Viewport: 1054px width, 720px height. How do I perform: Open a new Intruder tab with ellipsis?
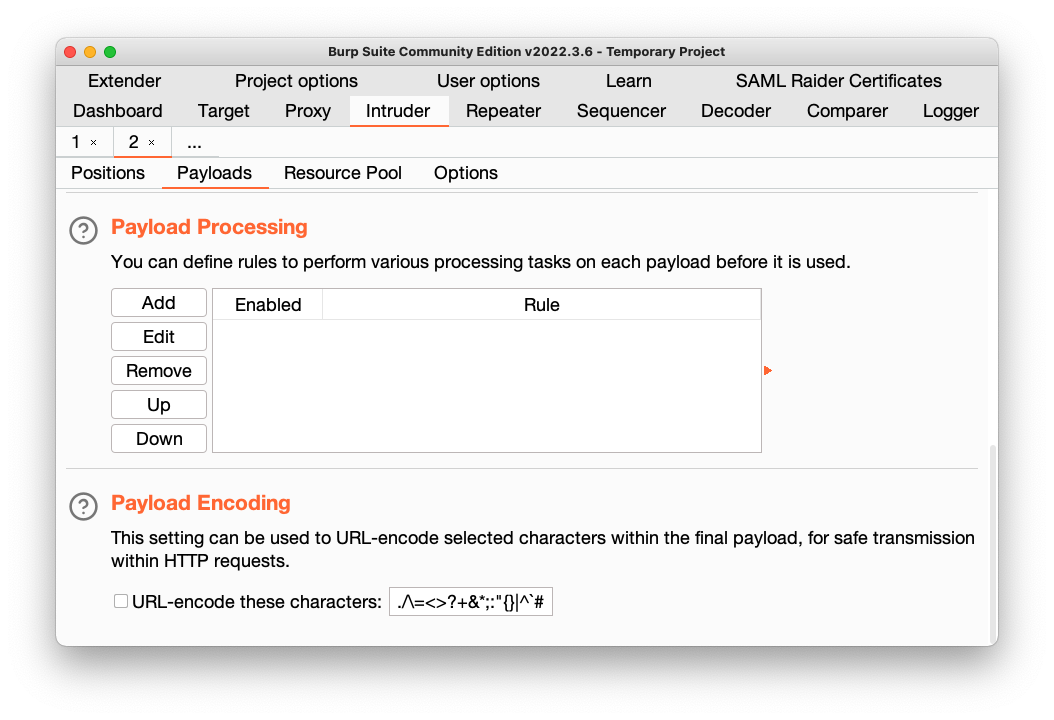click(x=194, y=142)
